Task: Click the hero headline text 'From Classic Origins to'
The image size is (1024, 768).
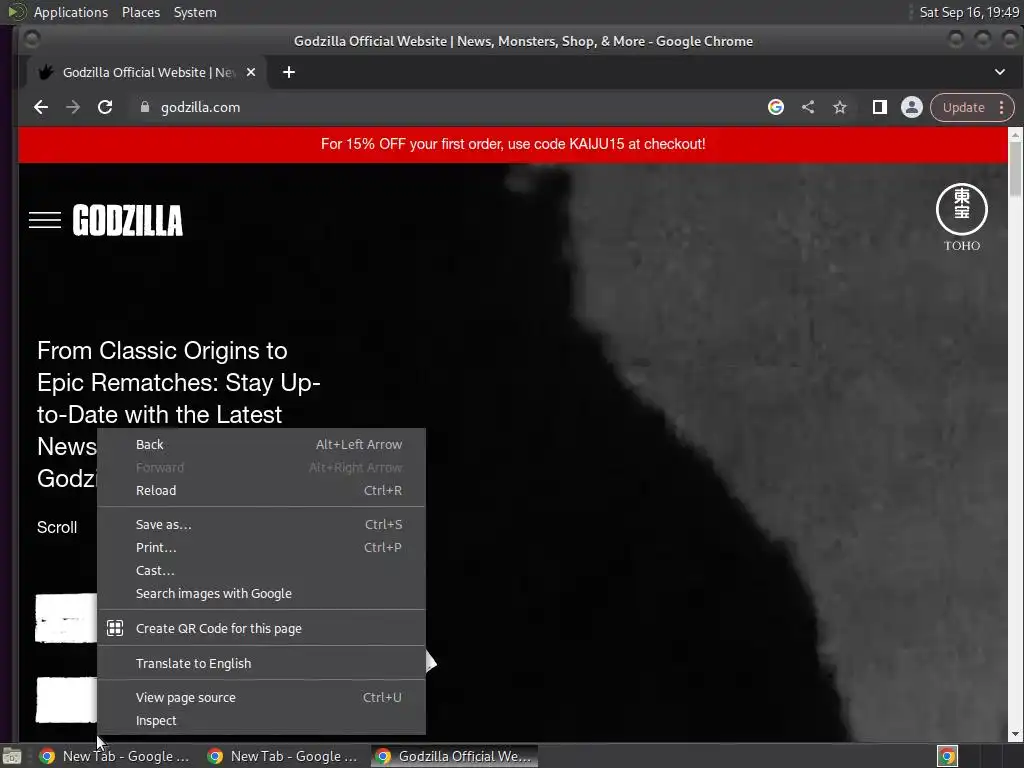Action: [162, 351]
